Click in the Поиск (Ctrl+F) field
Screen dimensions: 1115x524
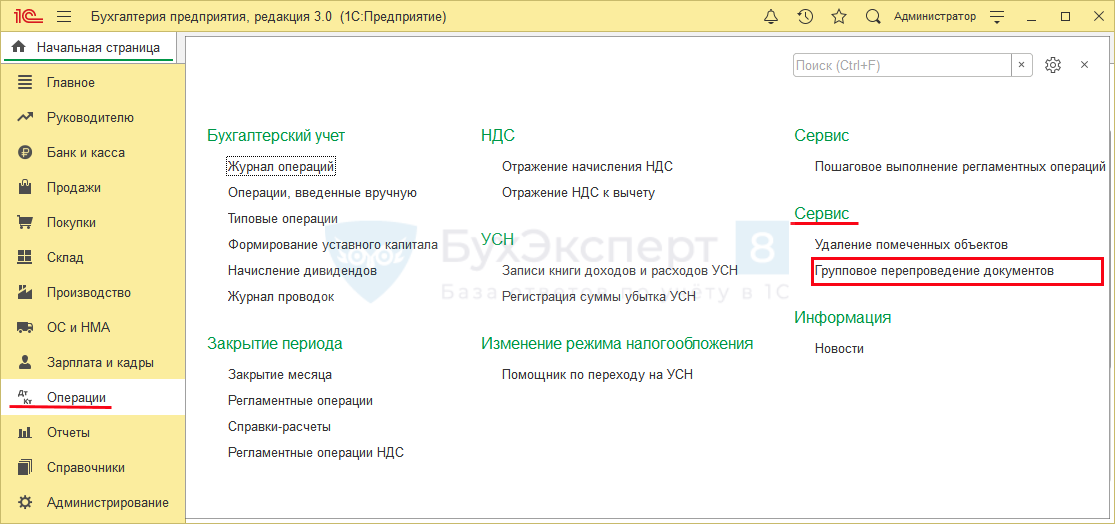click(900, 65)
